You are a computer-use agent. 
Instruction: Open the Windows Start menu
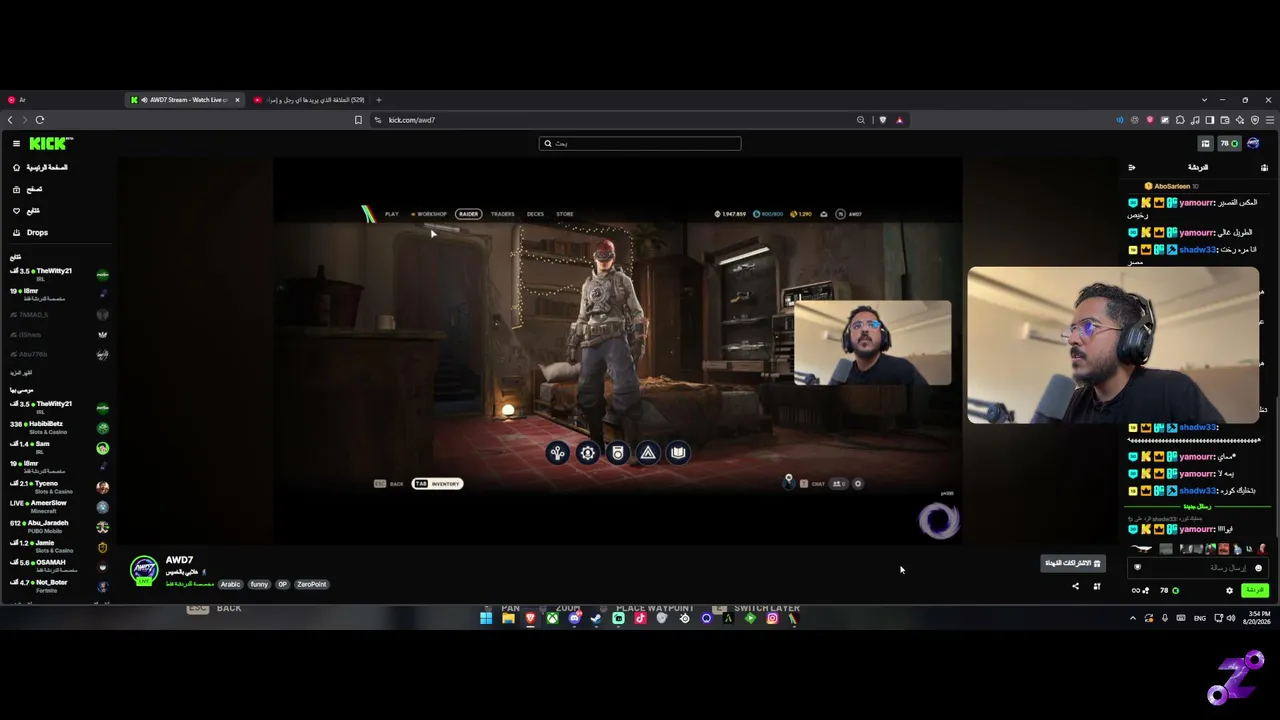point(486,619)
